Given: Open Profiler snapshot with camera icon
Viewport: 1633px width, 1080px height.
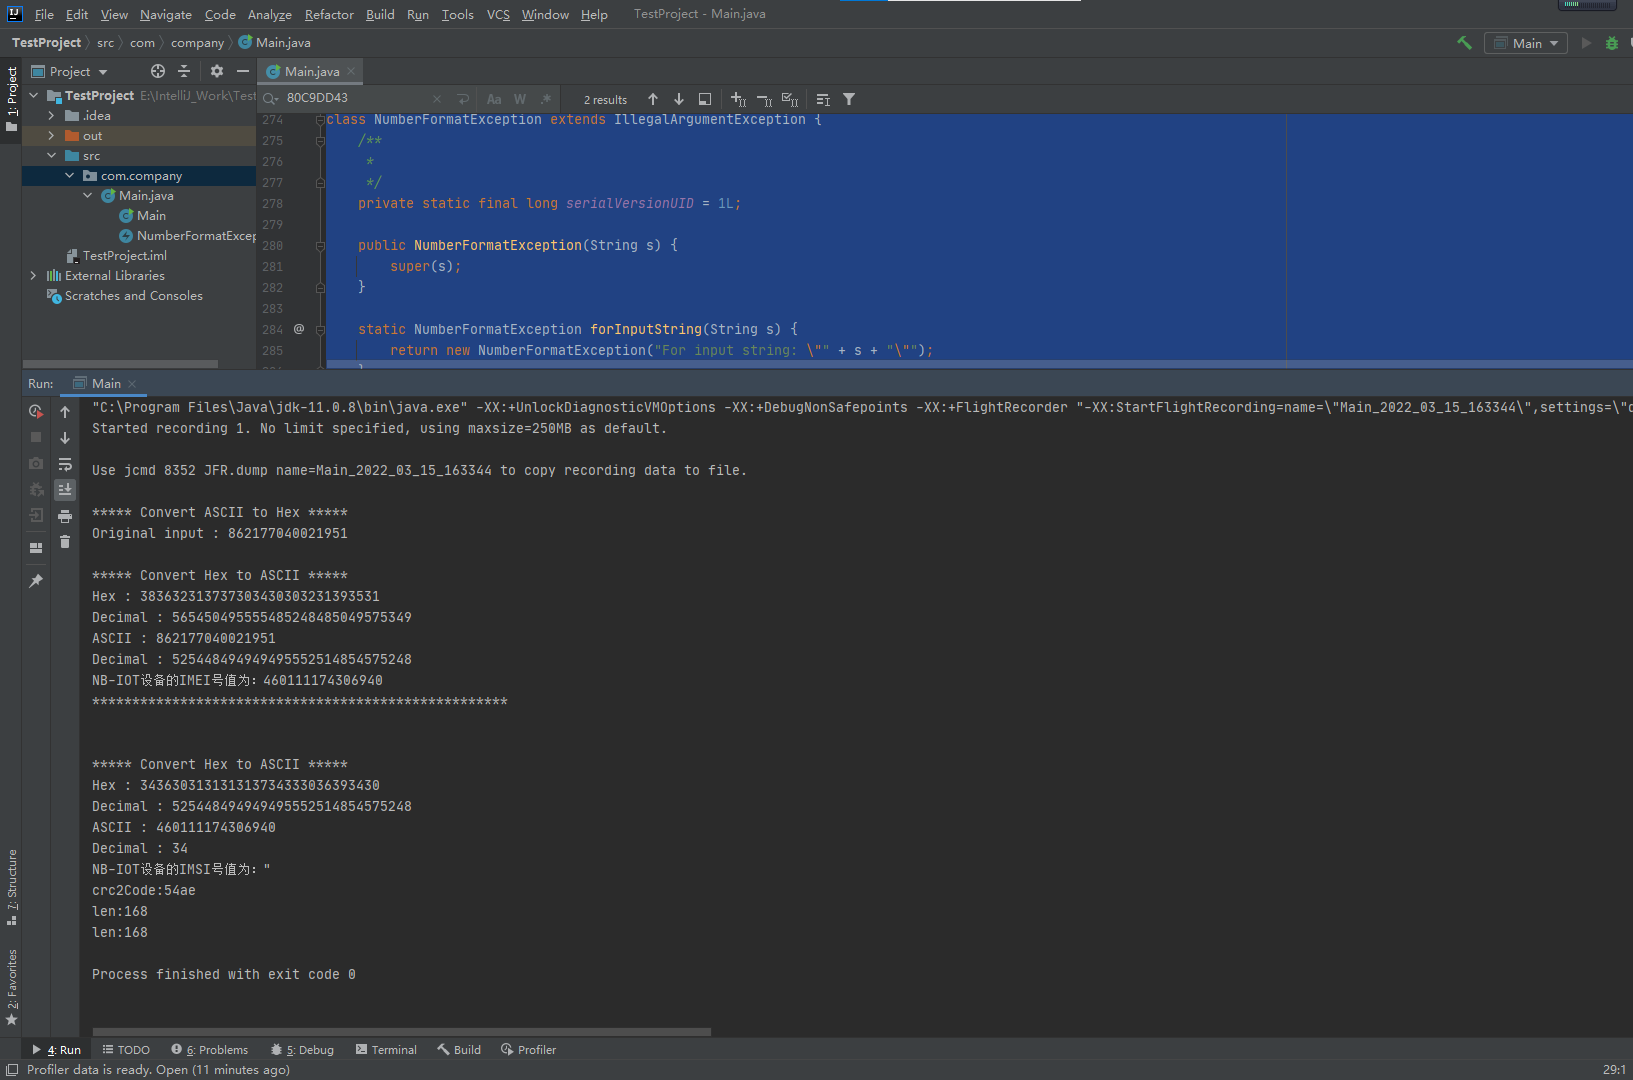Looking at the screenshot, I should point(35,463).
